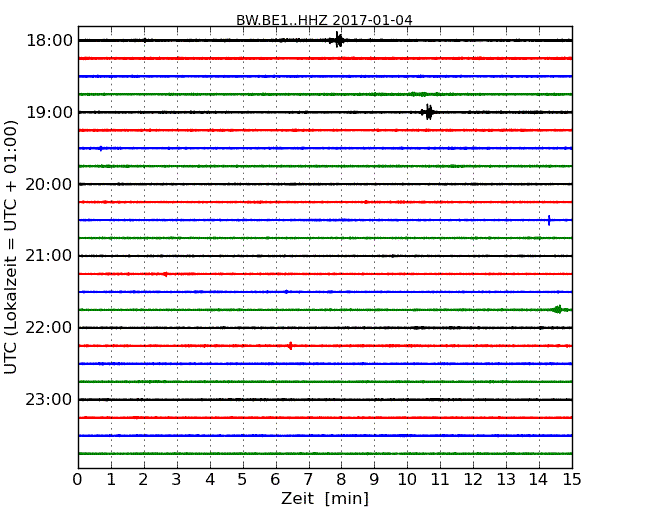Screen dimensions: 650x520
Task: Click x-axis tick label 10
Action: tap(407, 479)
